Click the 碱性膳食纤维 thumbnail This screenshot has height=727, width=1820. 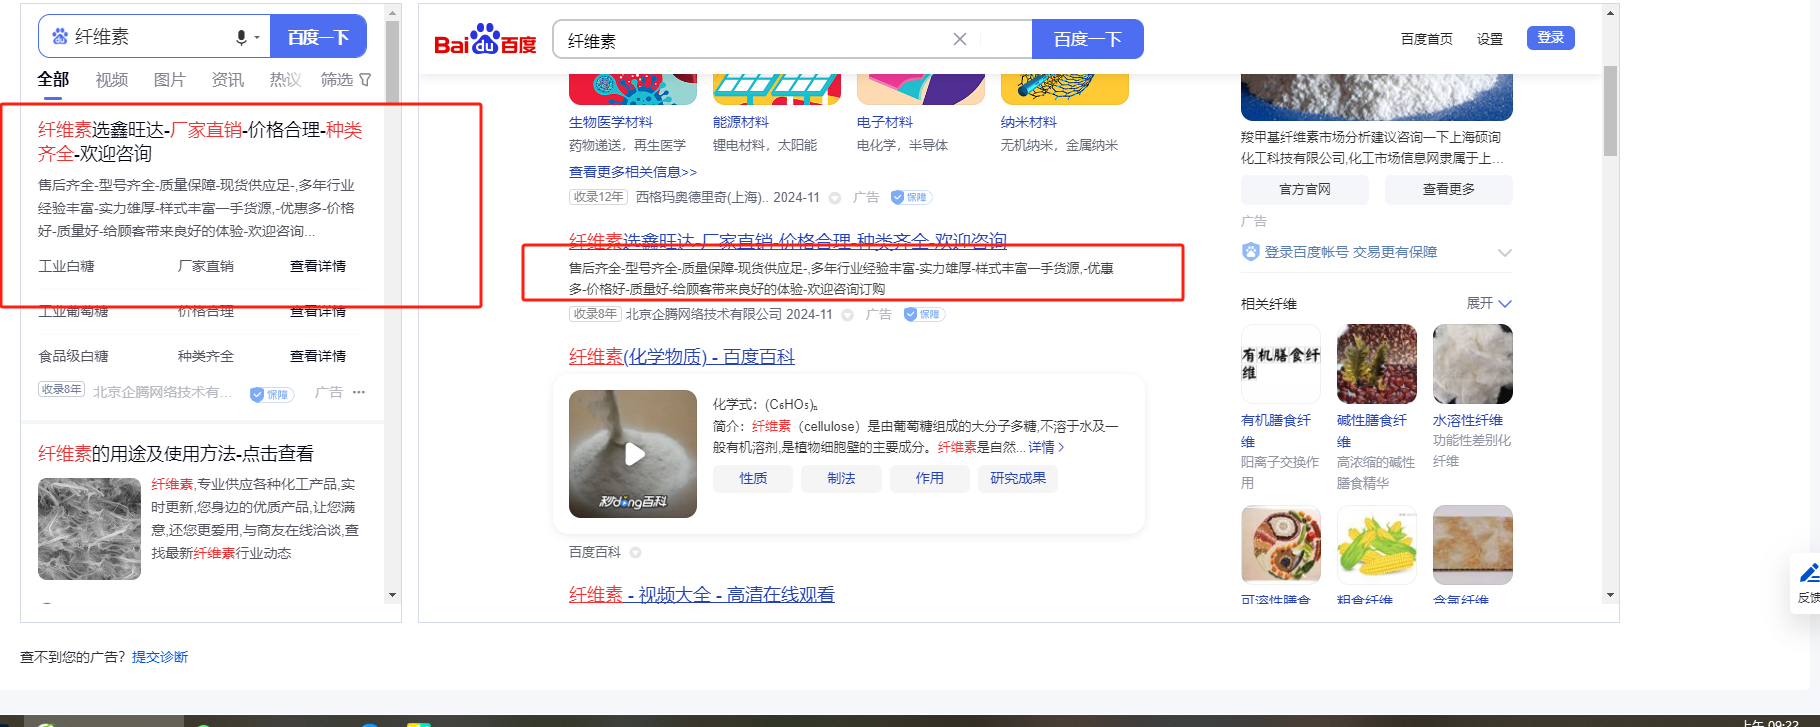(1377, 364)
